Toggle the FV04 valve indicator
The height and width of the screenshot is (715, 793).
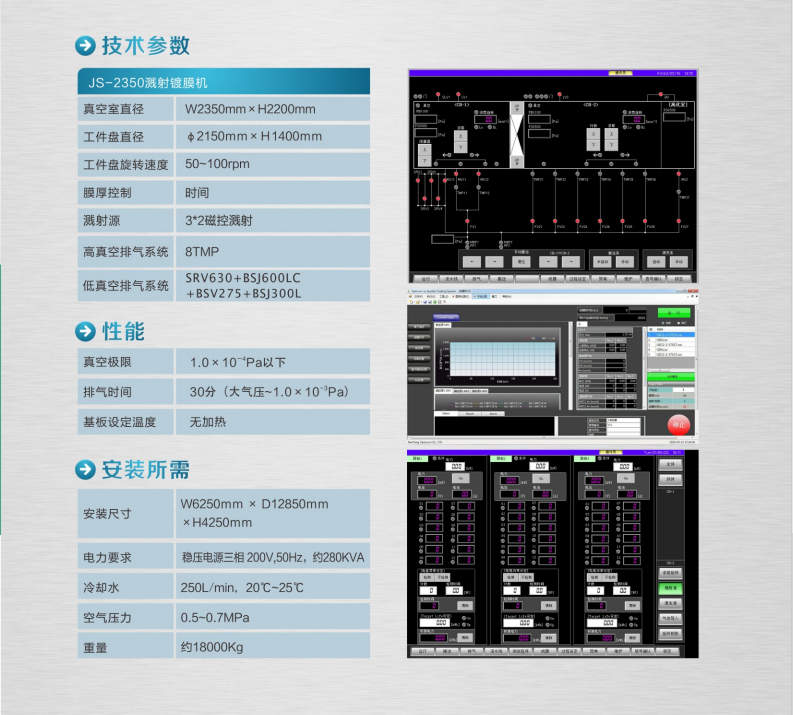pos(600,221)
